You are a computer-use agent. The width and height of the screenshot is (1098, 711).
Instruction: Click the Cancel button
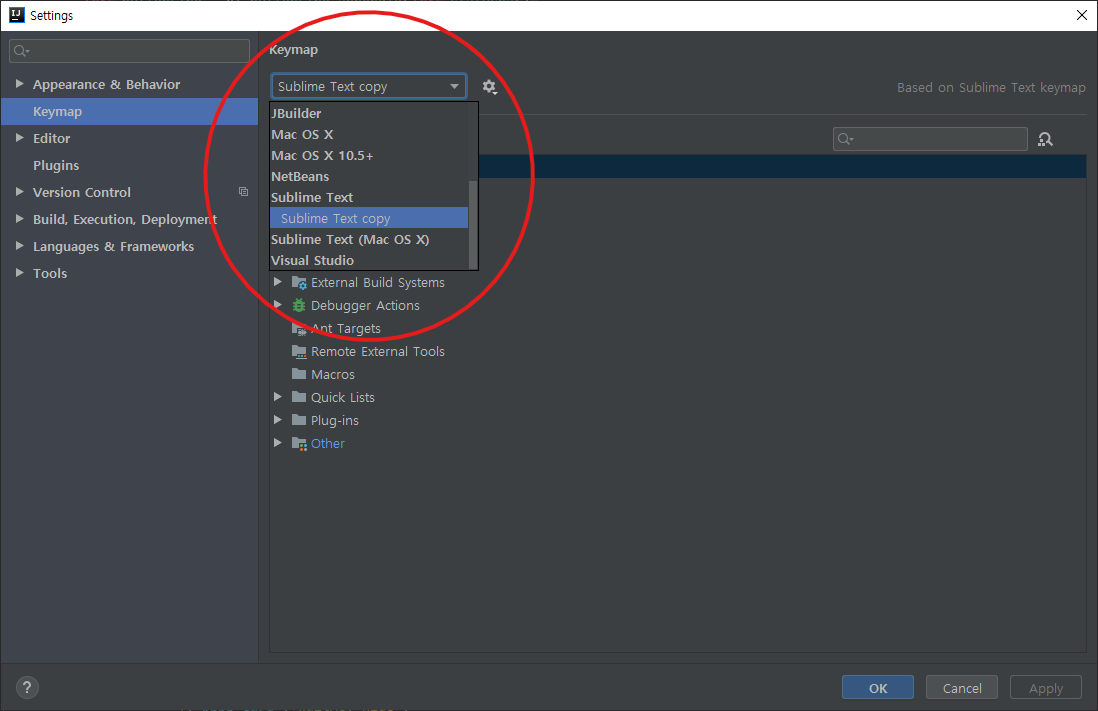961,687
